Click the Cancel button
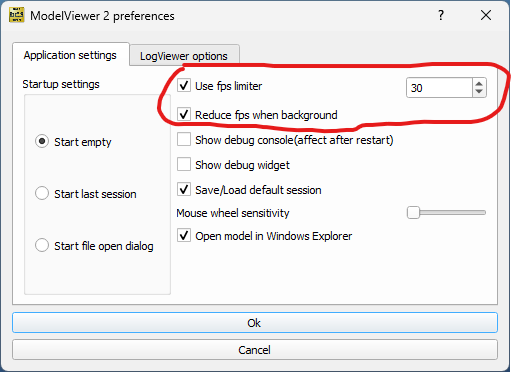The width and height of the screenshot is (513, 372). coord(255,350)
